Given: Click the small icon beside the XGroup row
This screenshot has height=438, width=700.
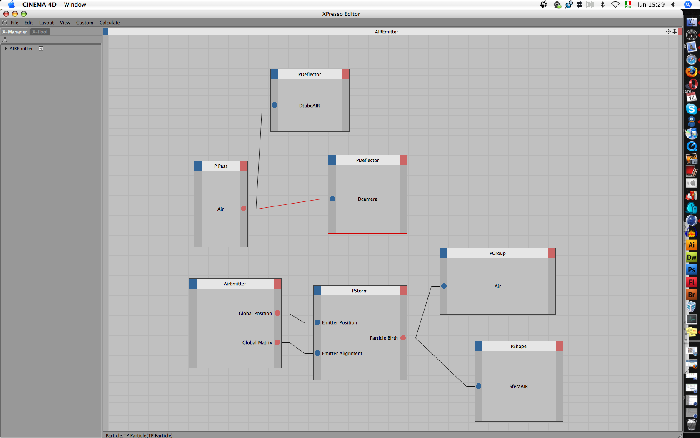Looking at the screenshot, I should 41,48.
